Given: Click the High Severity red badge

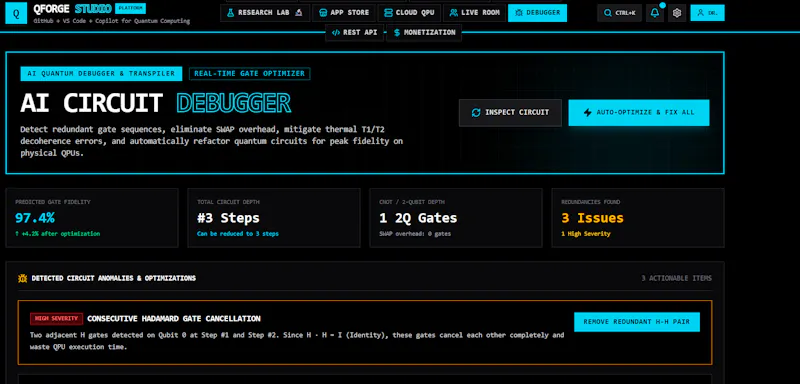Looking at the screenshot, I should coord(56,319).
